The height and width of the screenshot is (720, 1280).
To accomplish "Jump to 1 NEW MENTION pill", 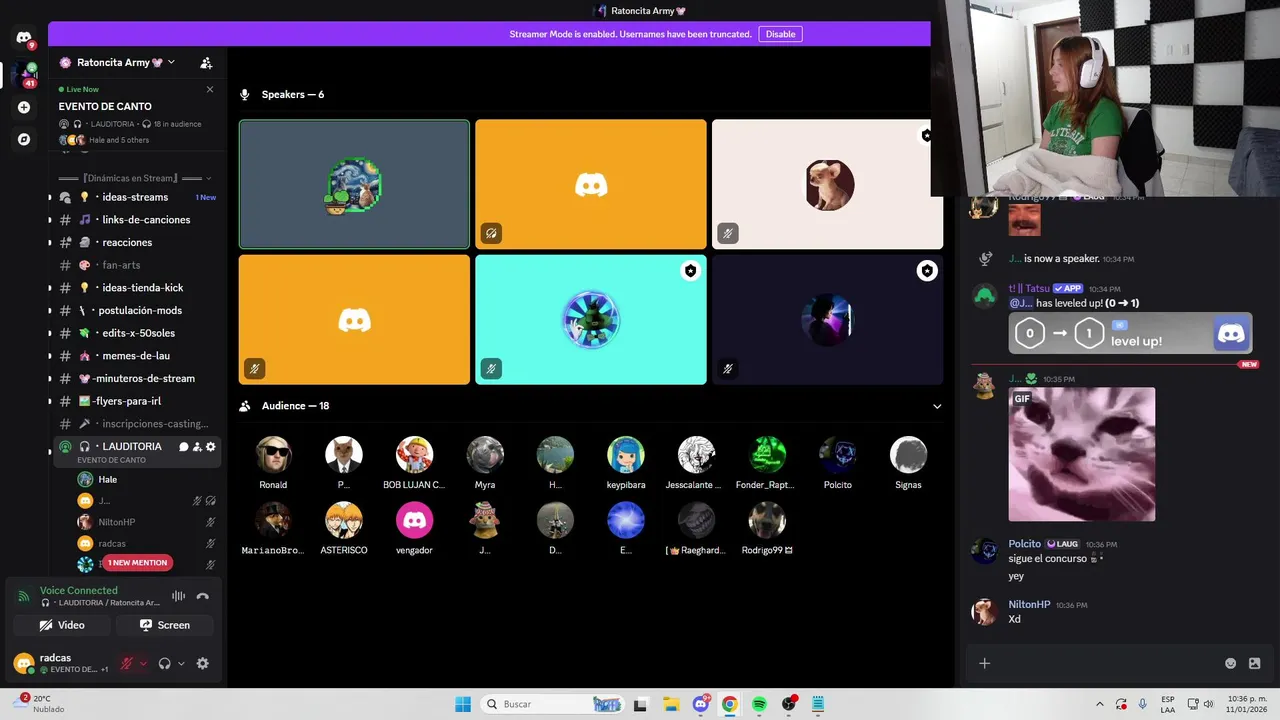I will (137, 563).
